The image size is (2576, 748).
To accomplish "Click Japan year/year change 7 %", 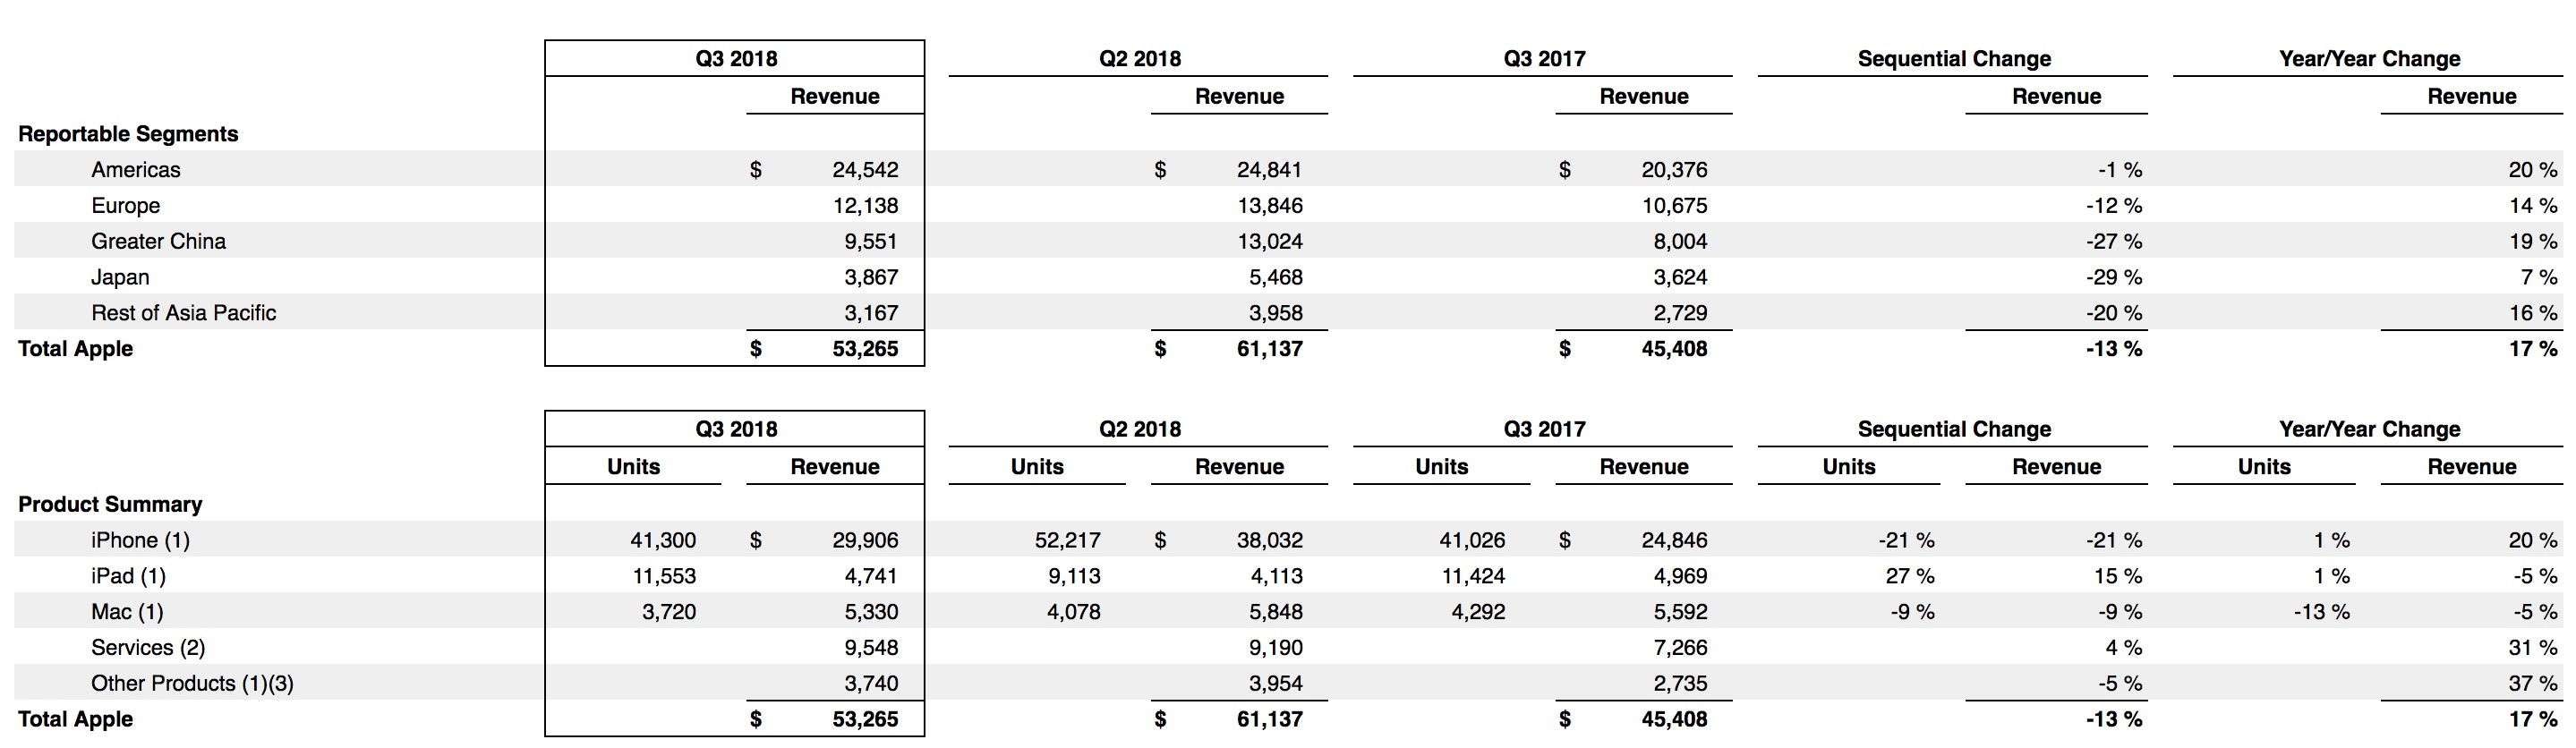I will point(2538,278).
